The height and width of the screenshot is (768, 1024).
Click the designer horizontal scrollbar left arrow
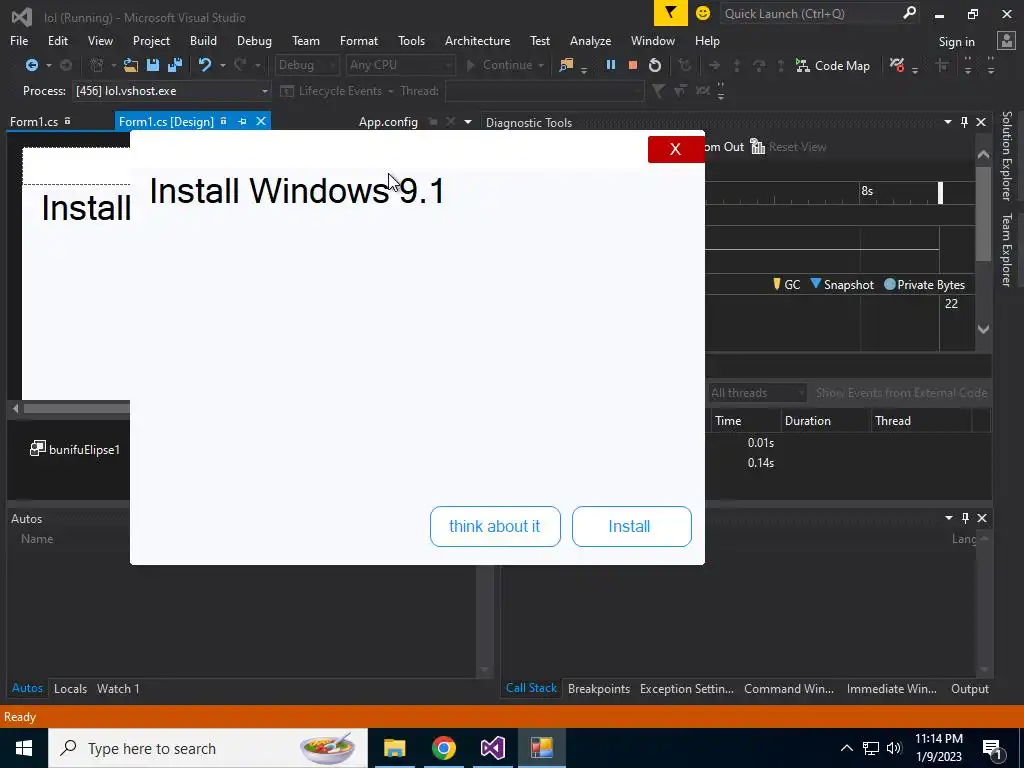16,409
